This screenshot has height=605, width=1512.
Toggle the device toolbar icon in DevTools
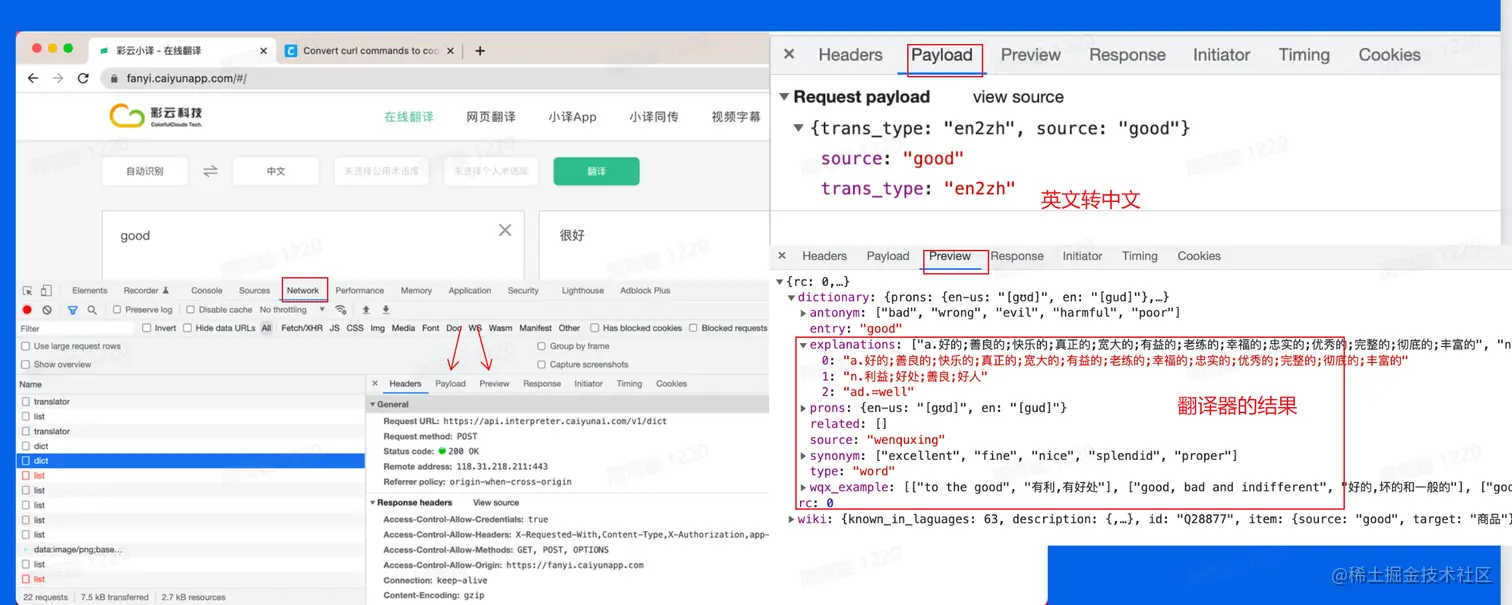tap(46, 291)
